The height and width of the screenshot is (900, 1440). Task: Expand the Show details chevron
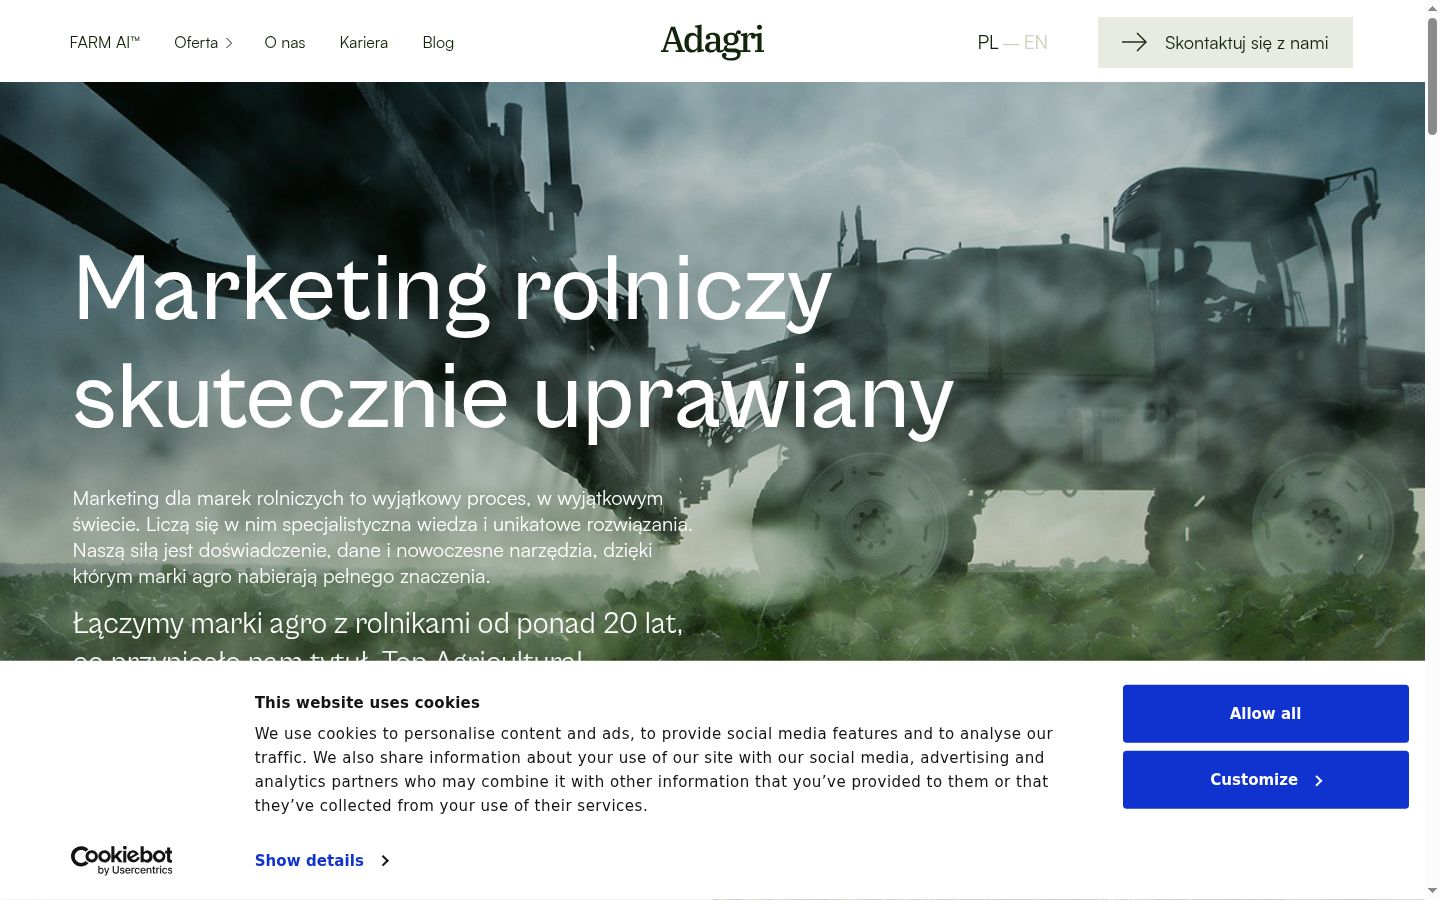tap(385, 860)
